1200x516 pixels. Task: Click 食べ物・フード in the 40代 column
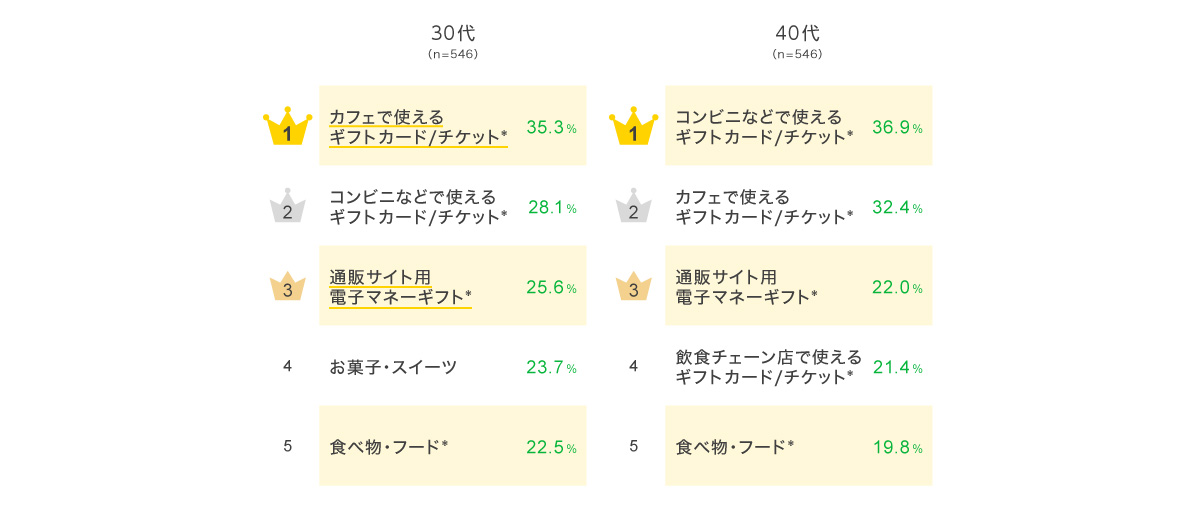point(735,447)
